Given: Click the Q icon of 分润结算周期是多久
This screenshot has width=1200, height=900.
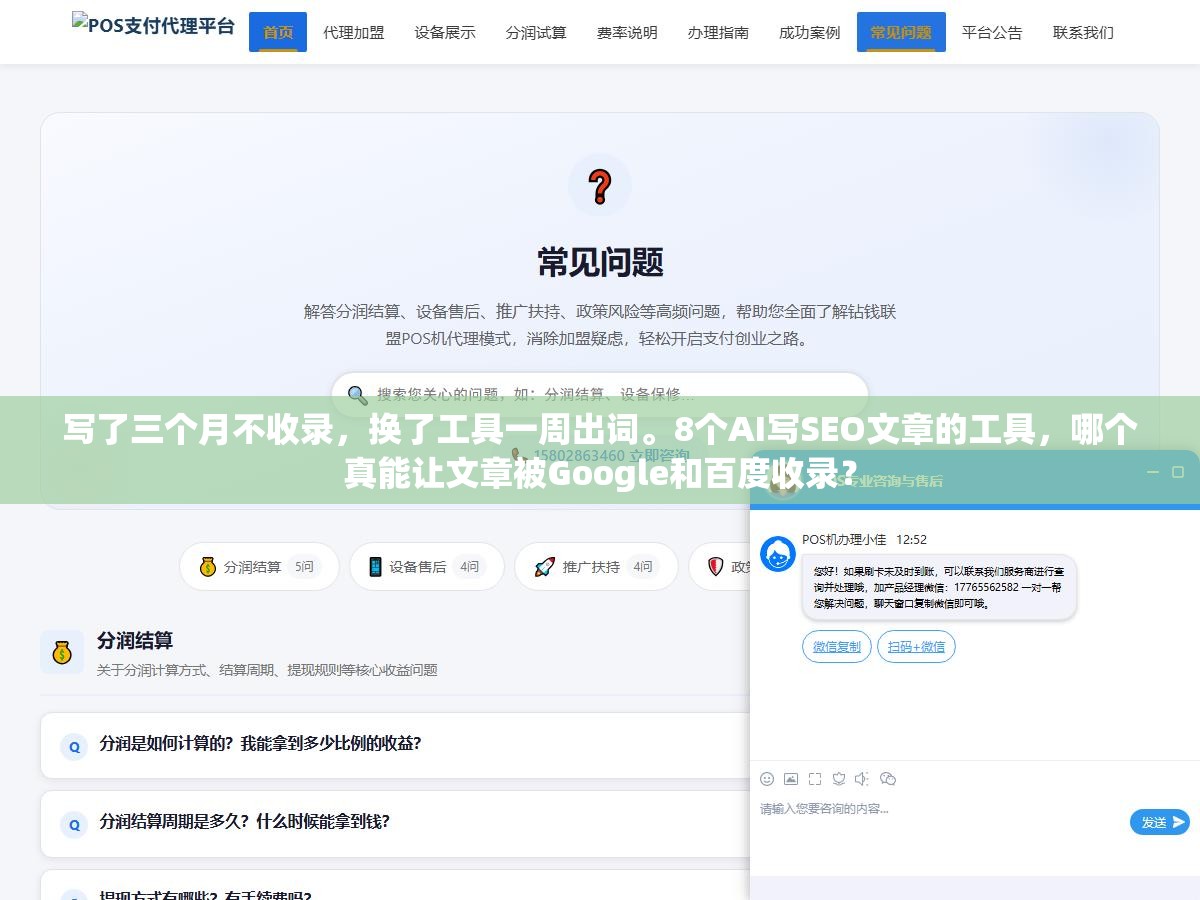Looking at the screenshot, I should [x=74, y=824].
